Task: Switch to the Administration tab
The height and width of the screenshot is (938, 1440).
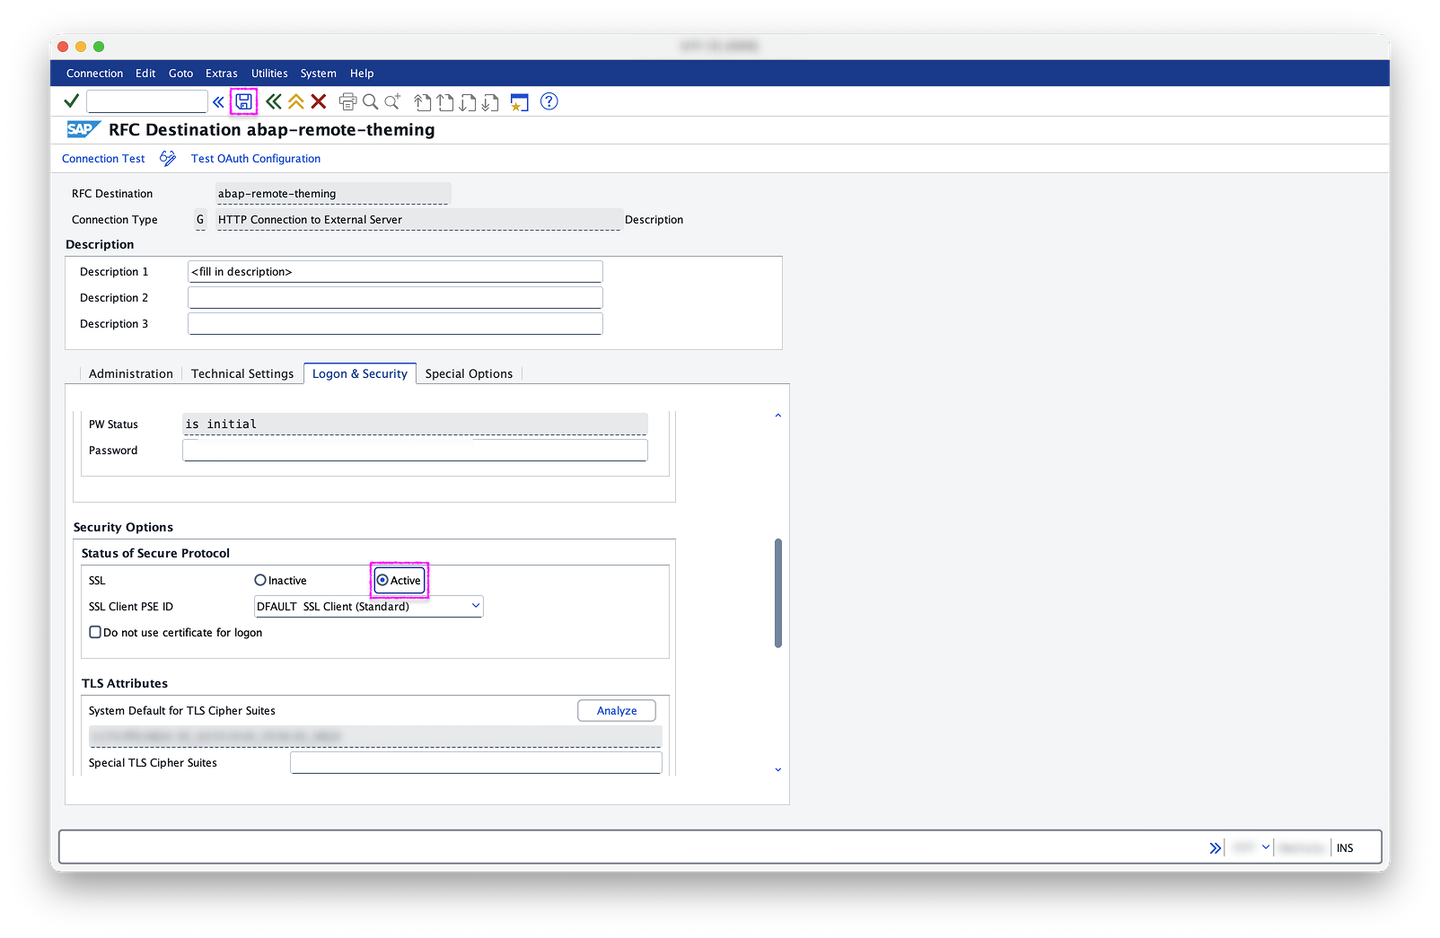Action: click(131, 374)
